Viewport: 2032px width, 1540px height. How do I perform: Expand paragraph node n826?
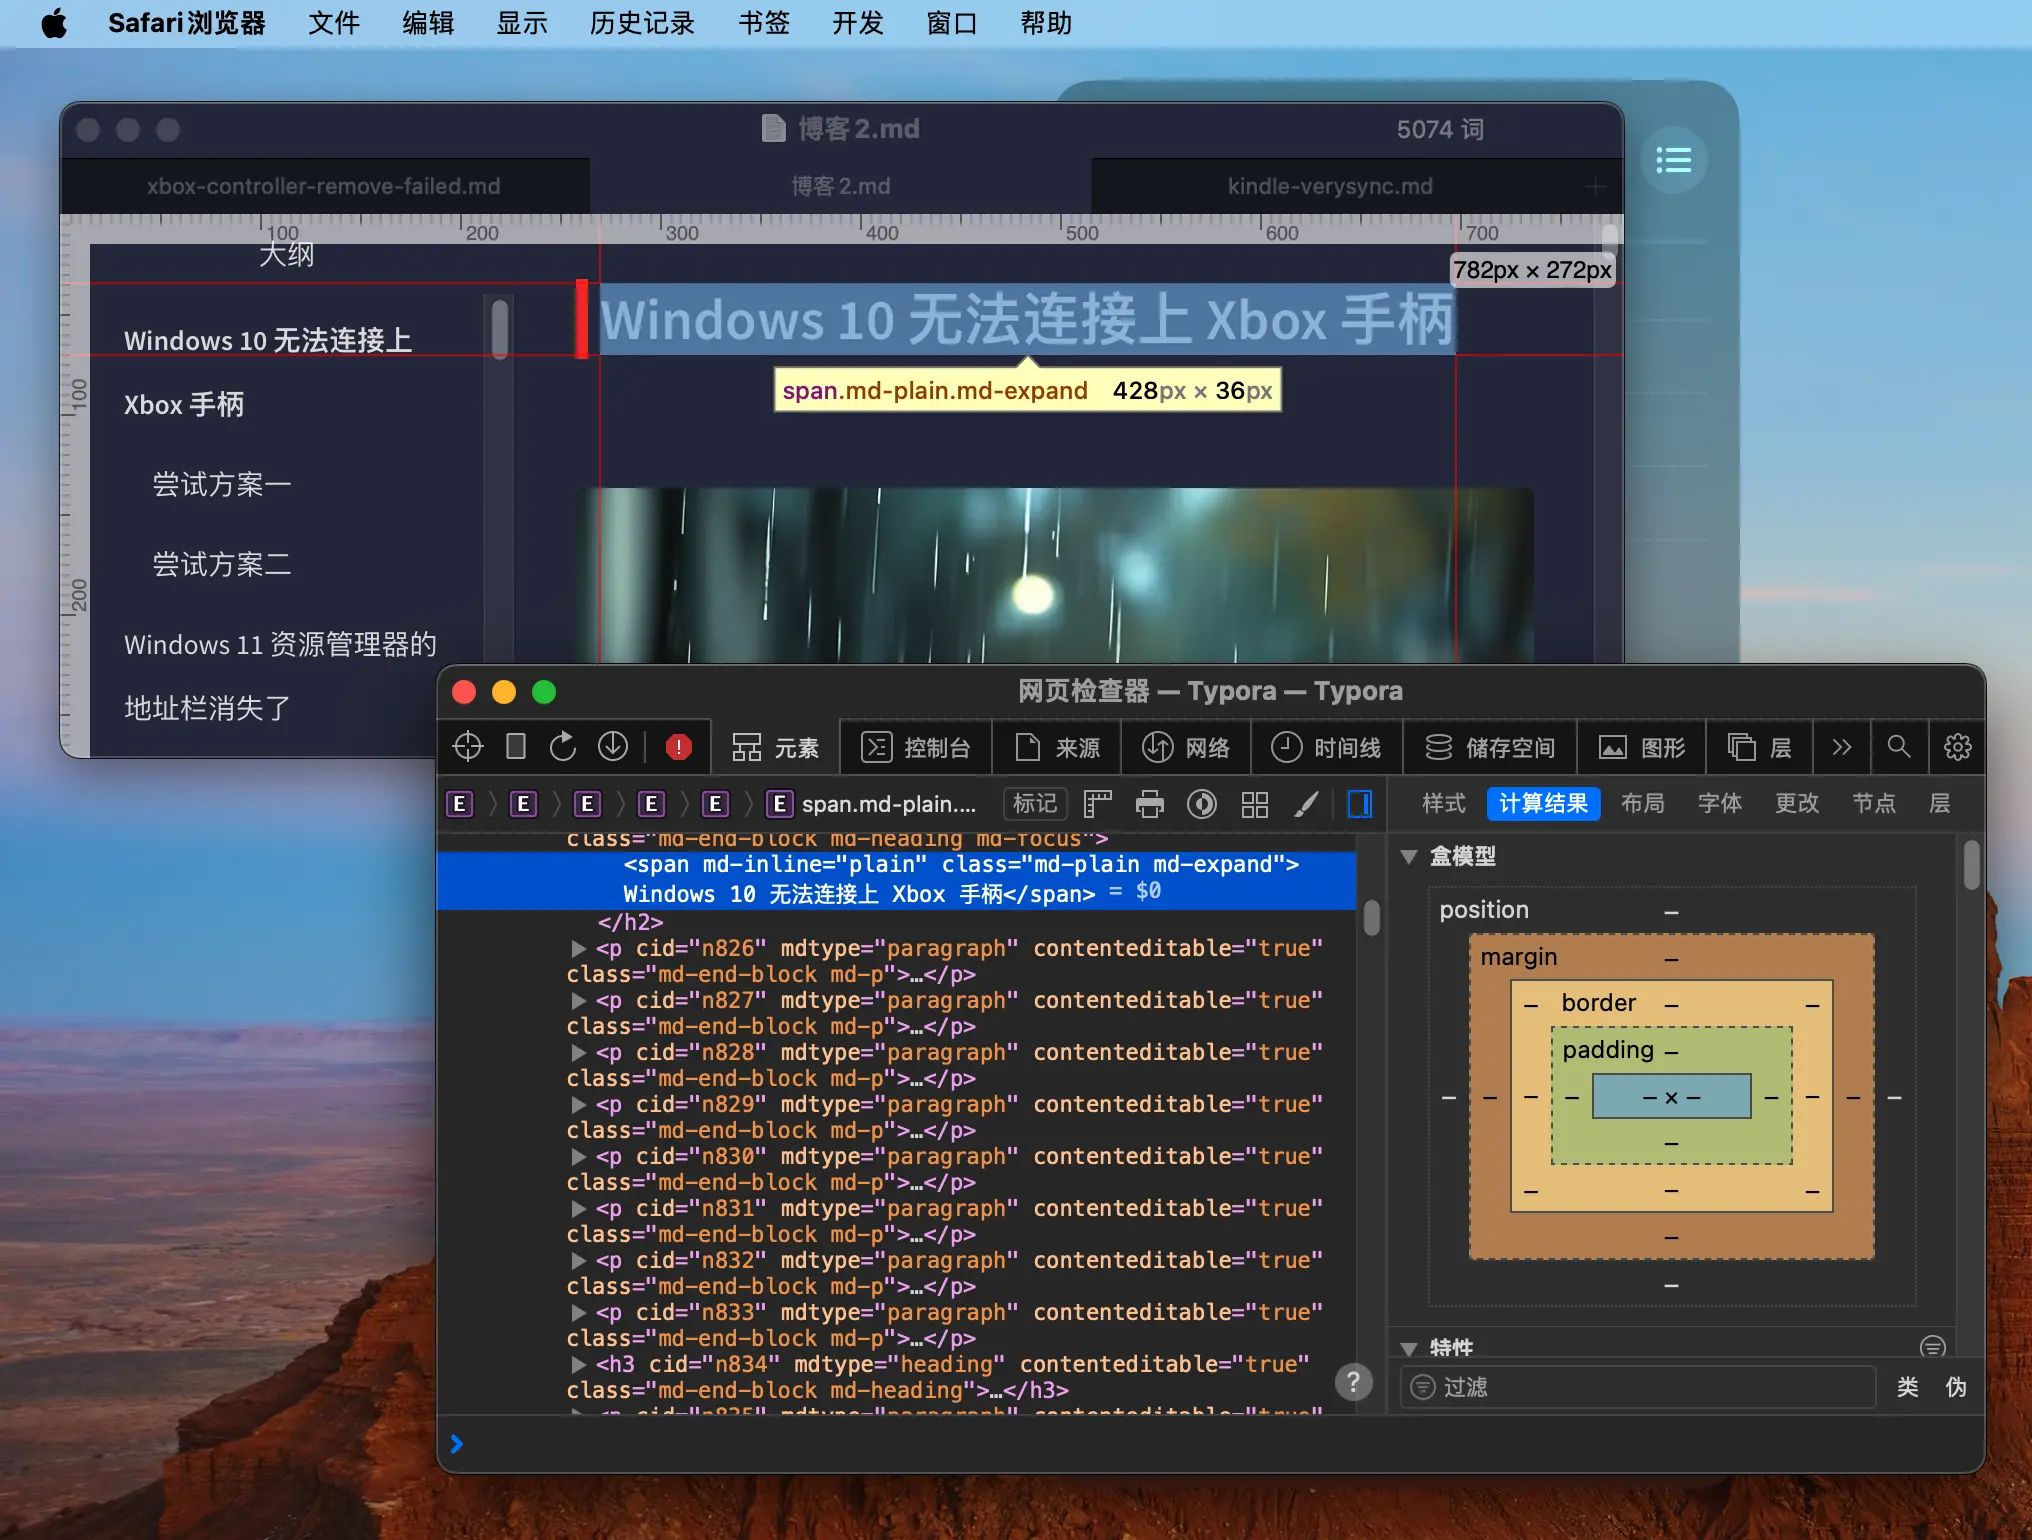click(579, 947)
